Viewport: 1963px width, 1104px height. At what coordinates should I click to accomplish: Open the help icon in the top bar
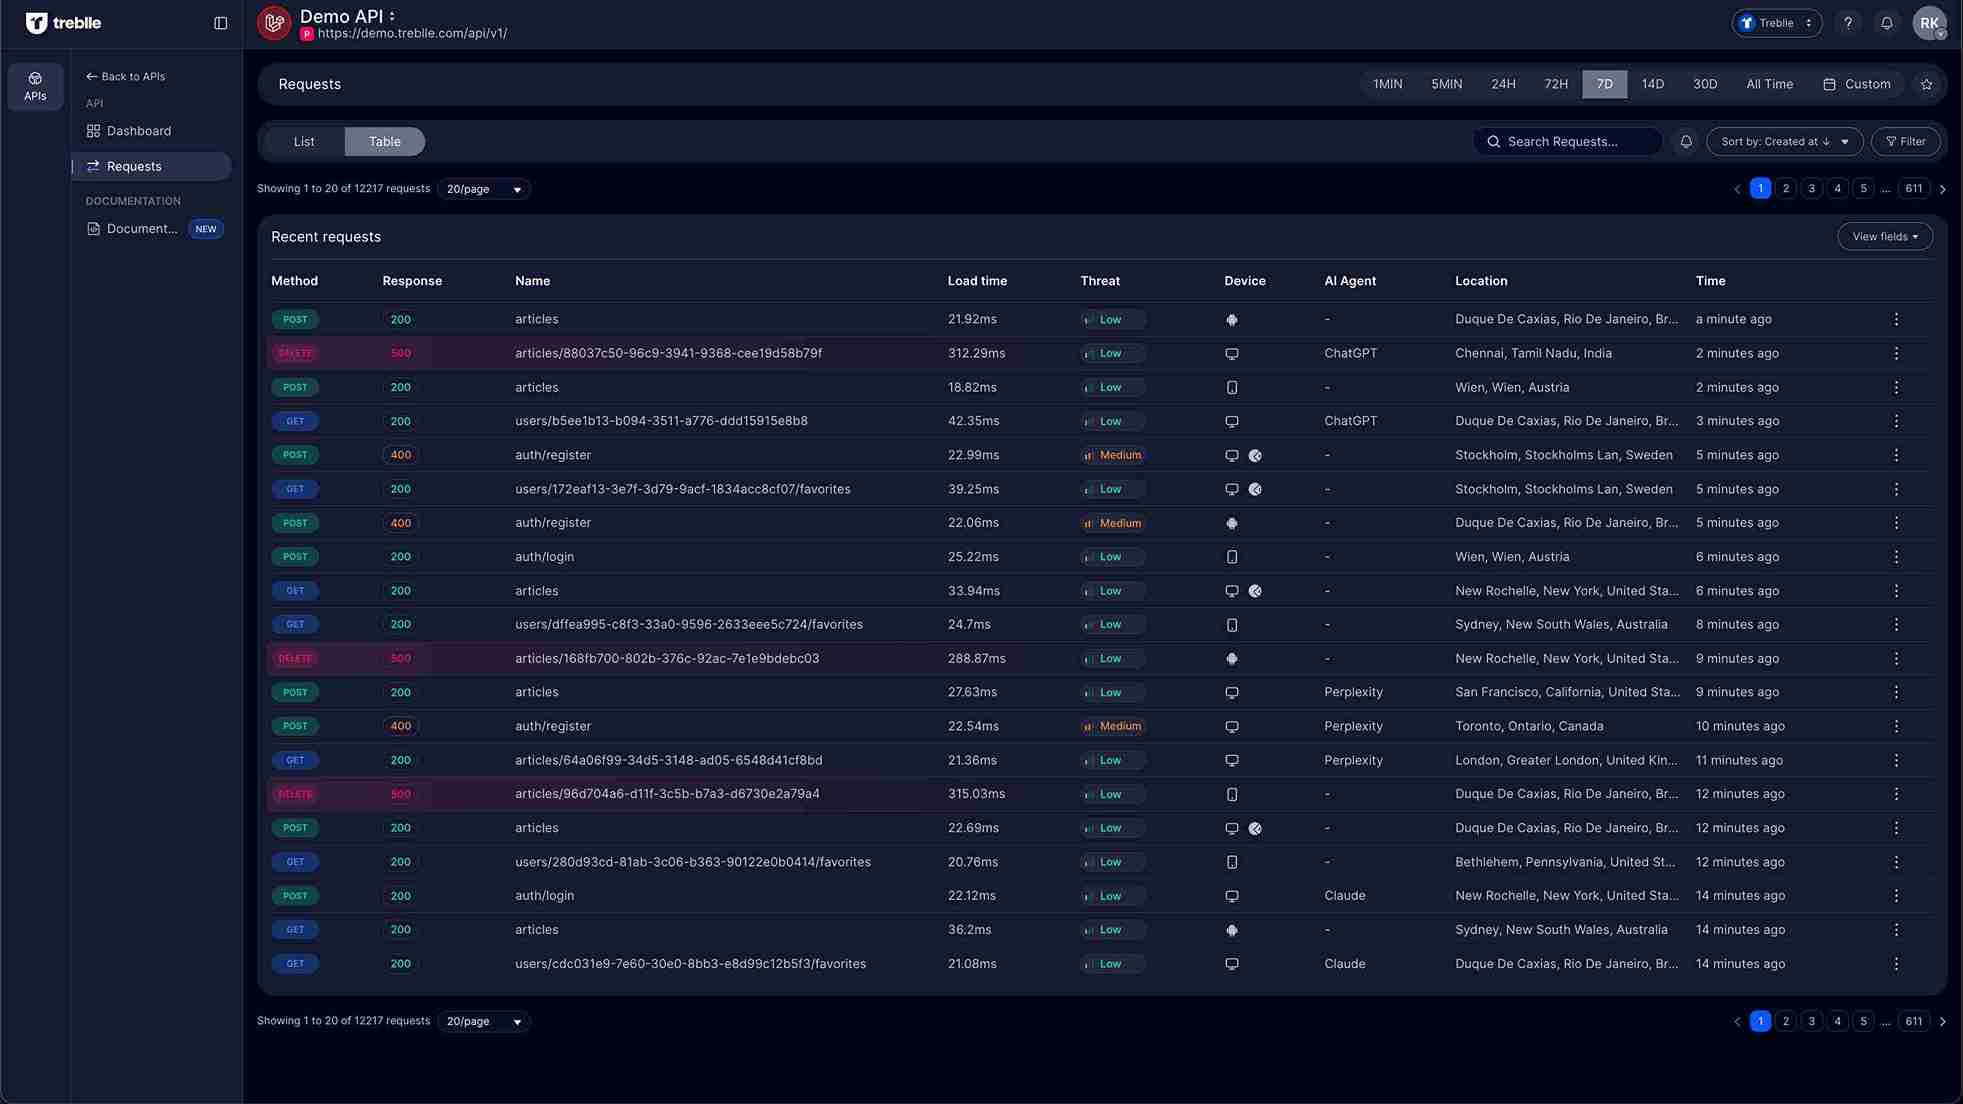pyautogui.click(x=1847, y=22)
